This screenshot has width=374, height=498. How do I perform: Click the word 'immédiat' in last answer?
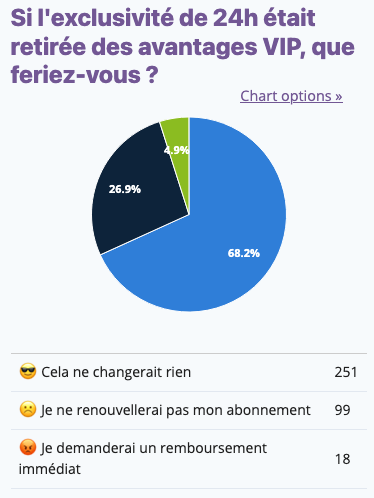(50, 469)
